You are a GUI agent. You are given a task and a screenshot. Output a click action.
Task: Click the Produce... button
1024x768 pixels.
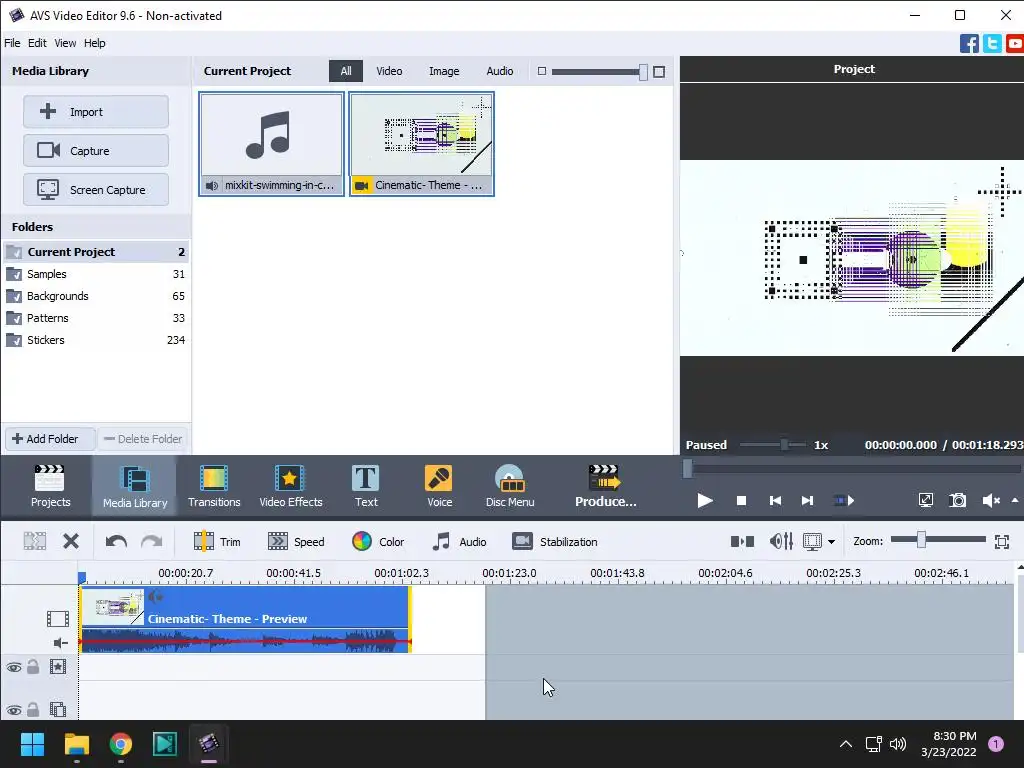coord(605,486)
